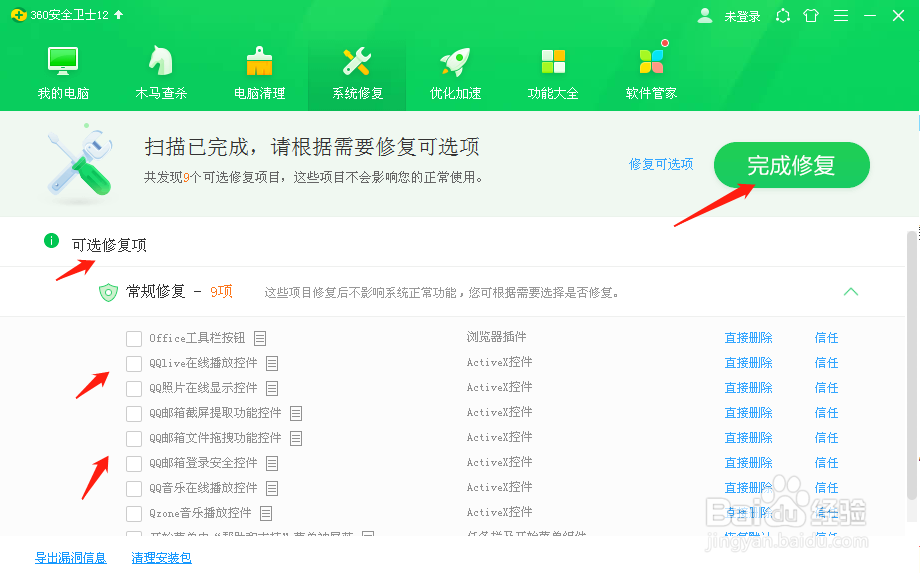This screenshot has height=573, width=920.
Task: Click the 导出漏洞信息 link
Action: [x=70, y=558]
